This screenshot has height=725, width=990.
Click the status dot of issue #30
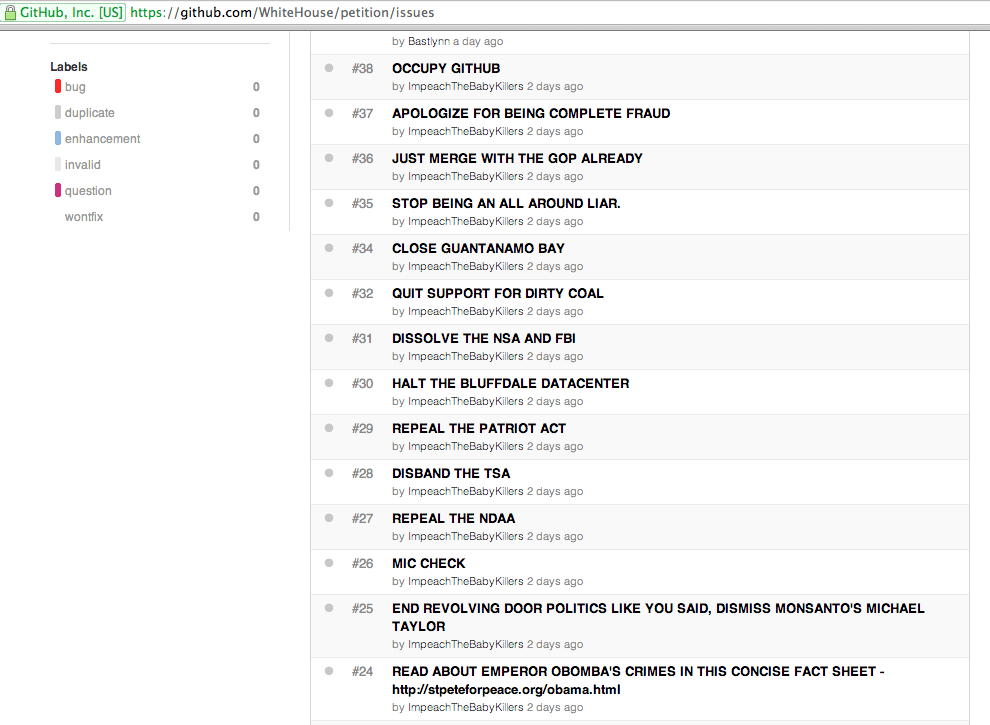329,383
